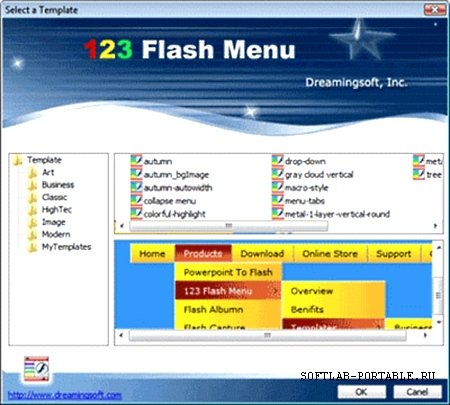This screenshot has height=405, width=450.
Task: Click the drop-down template icon
Action: [x=278, y=160]
